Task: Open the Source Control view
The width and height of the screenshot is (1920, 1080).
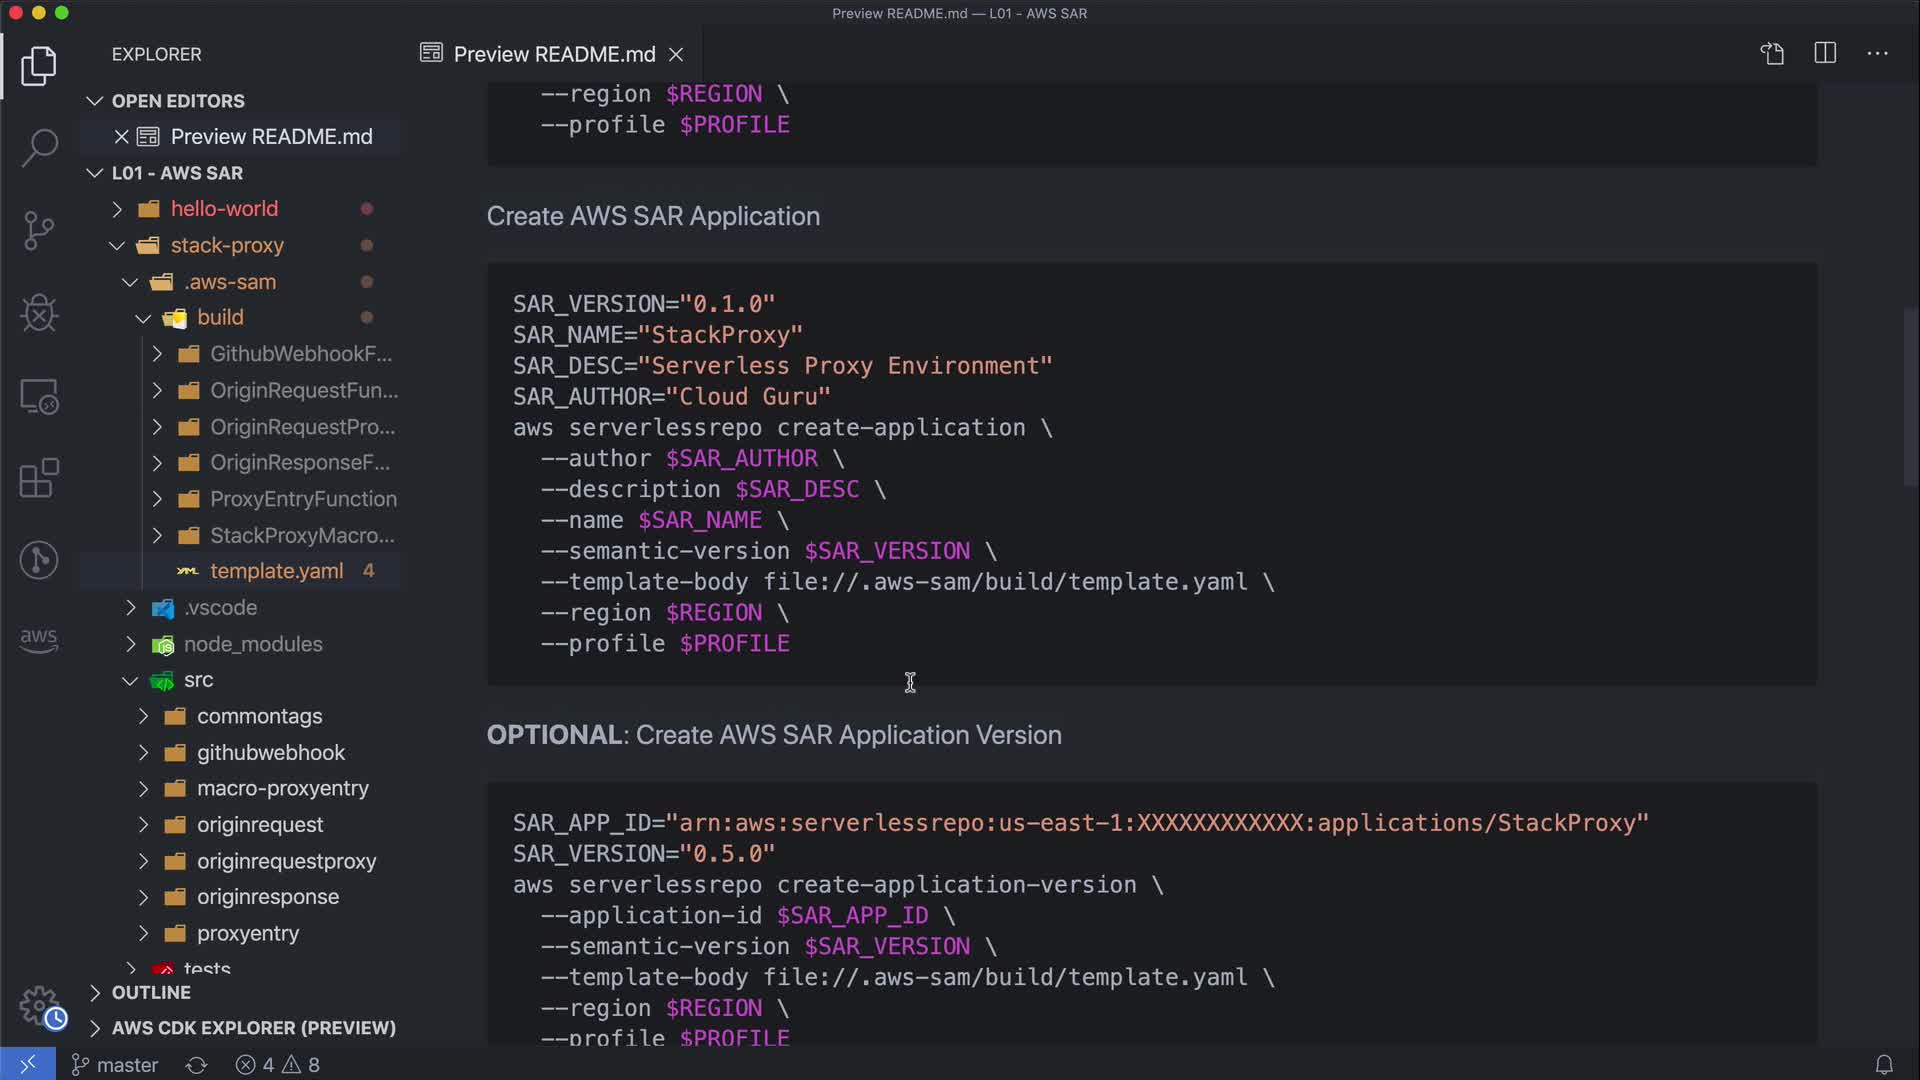Action: coord(39,230)
